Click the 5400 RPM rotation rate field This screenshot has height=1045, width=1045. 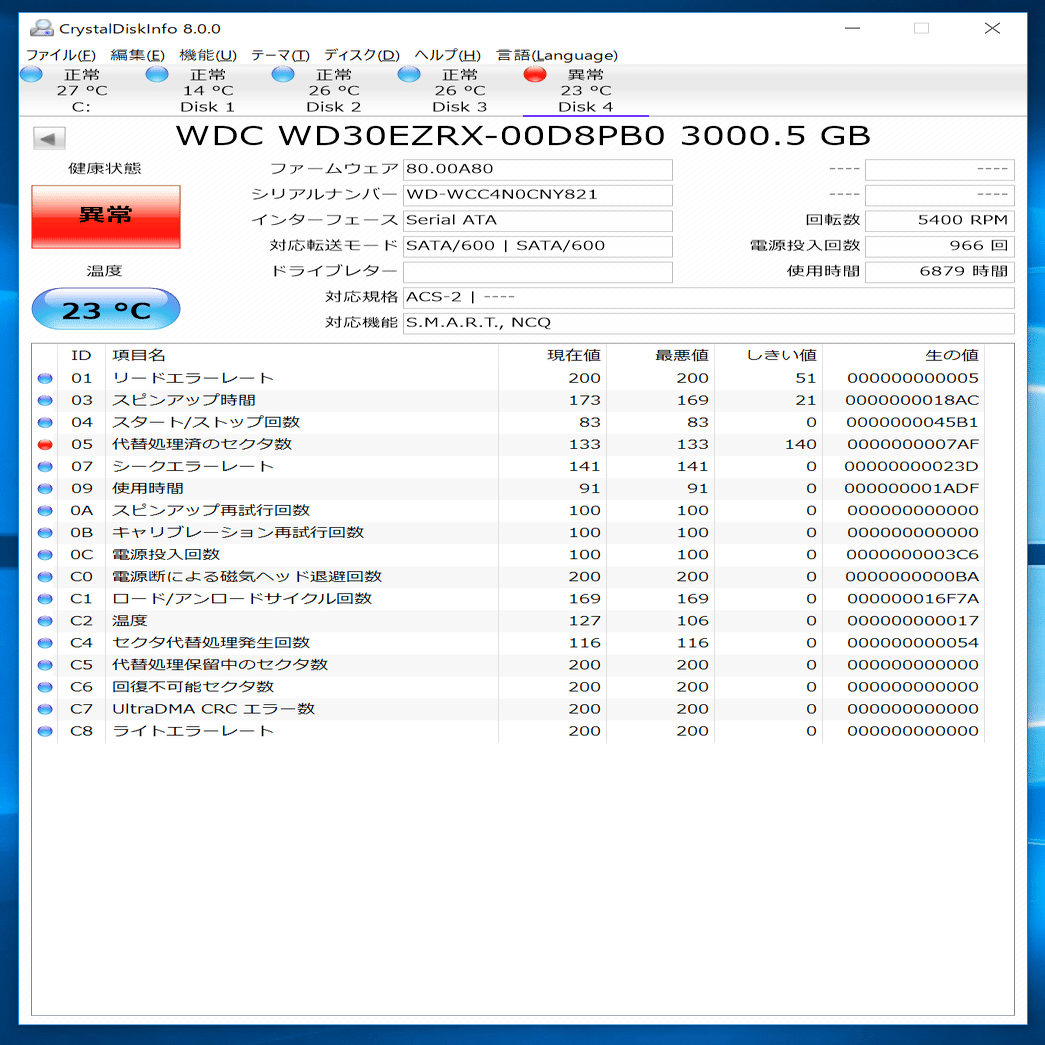tap(940, 221)
